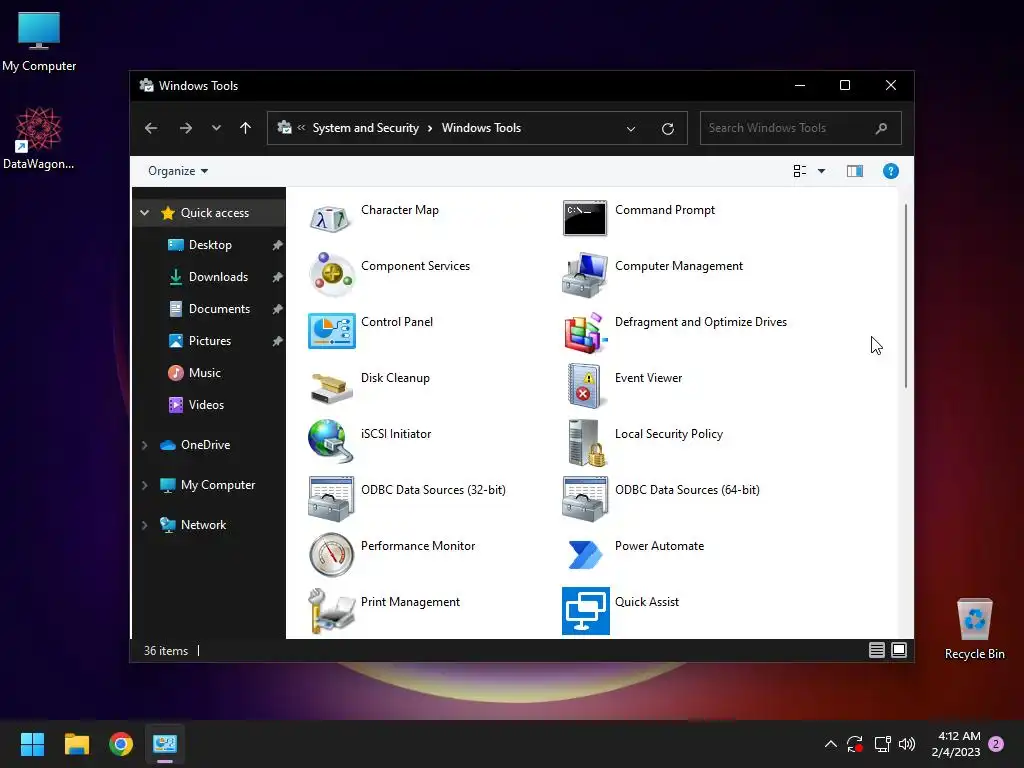Launch Command Prompt icon
This screenshot has width=1024, height=768.
(584, 218)
